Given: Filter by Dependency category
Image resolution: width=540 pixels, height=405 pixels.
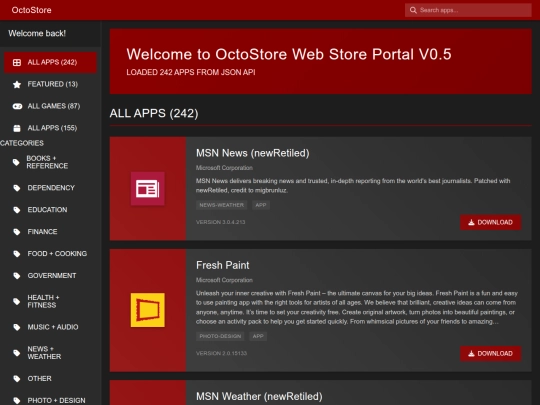Looking at the screenshot, I should point(50,188).
